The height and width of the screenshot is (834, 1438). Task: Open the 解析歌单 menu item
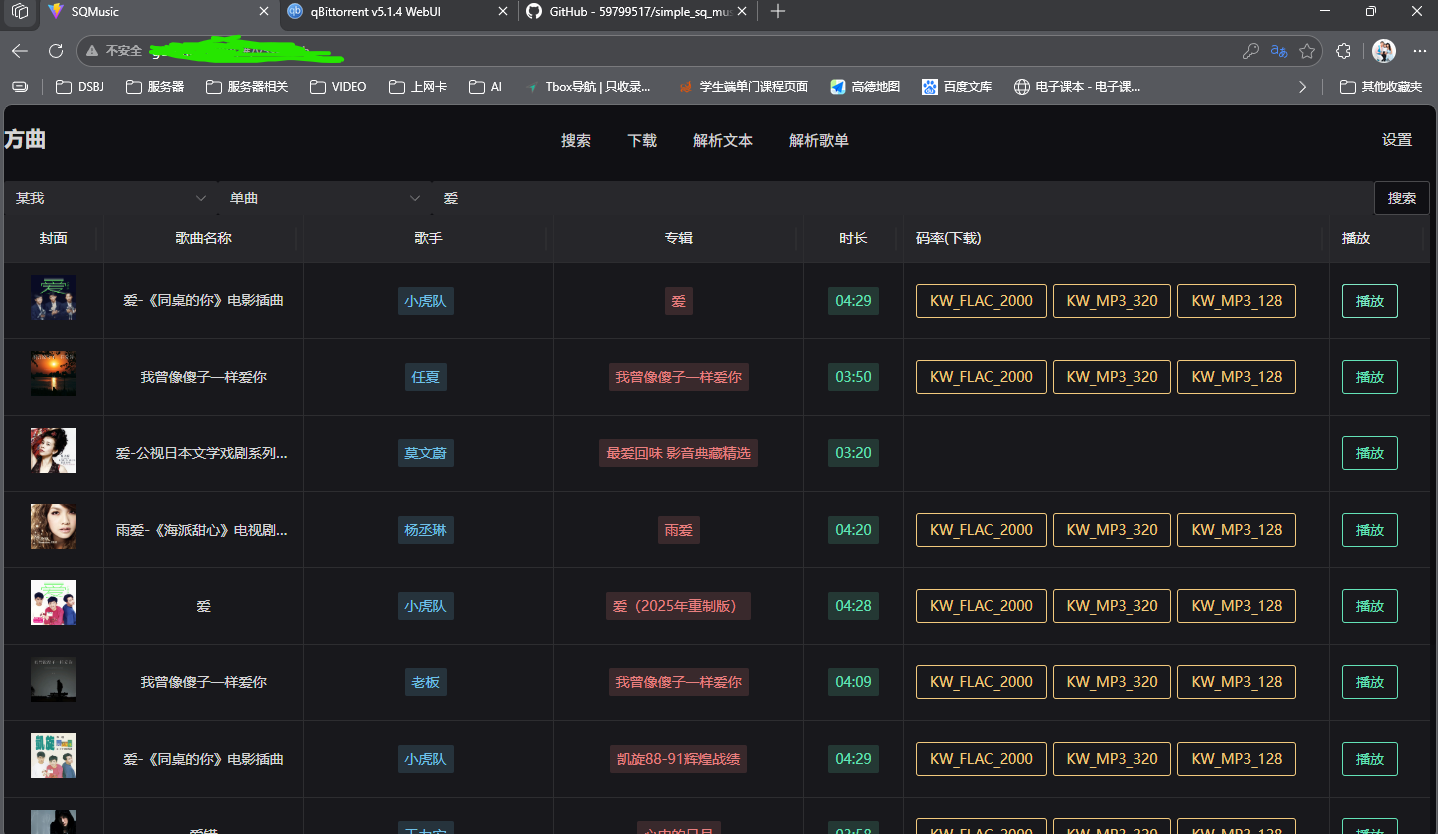(819, 140)
